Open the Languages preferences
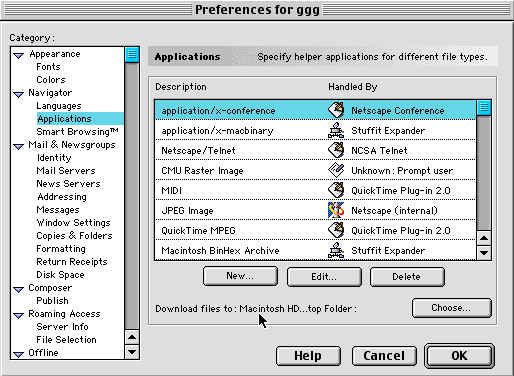This screenshot has height=376, width=514. click(x=59, y=106)
